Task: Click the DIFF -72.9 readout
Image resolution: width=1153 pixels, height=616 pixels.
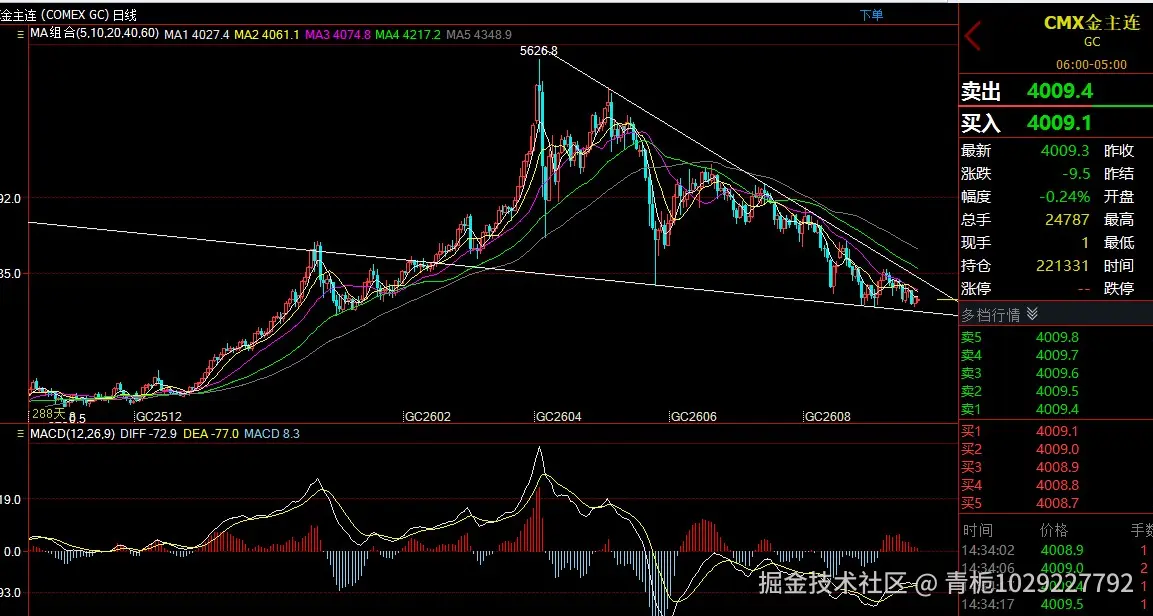Action: pyautogui.click(x=149, y=434)
